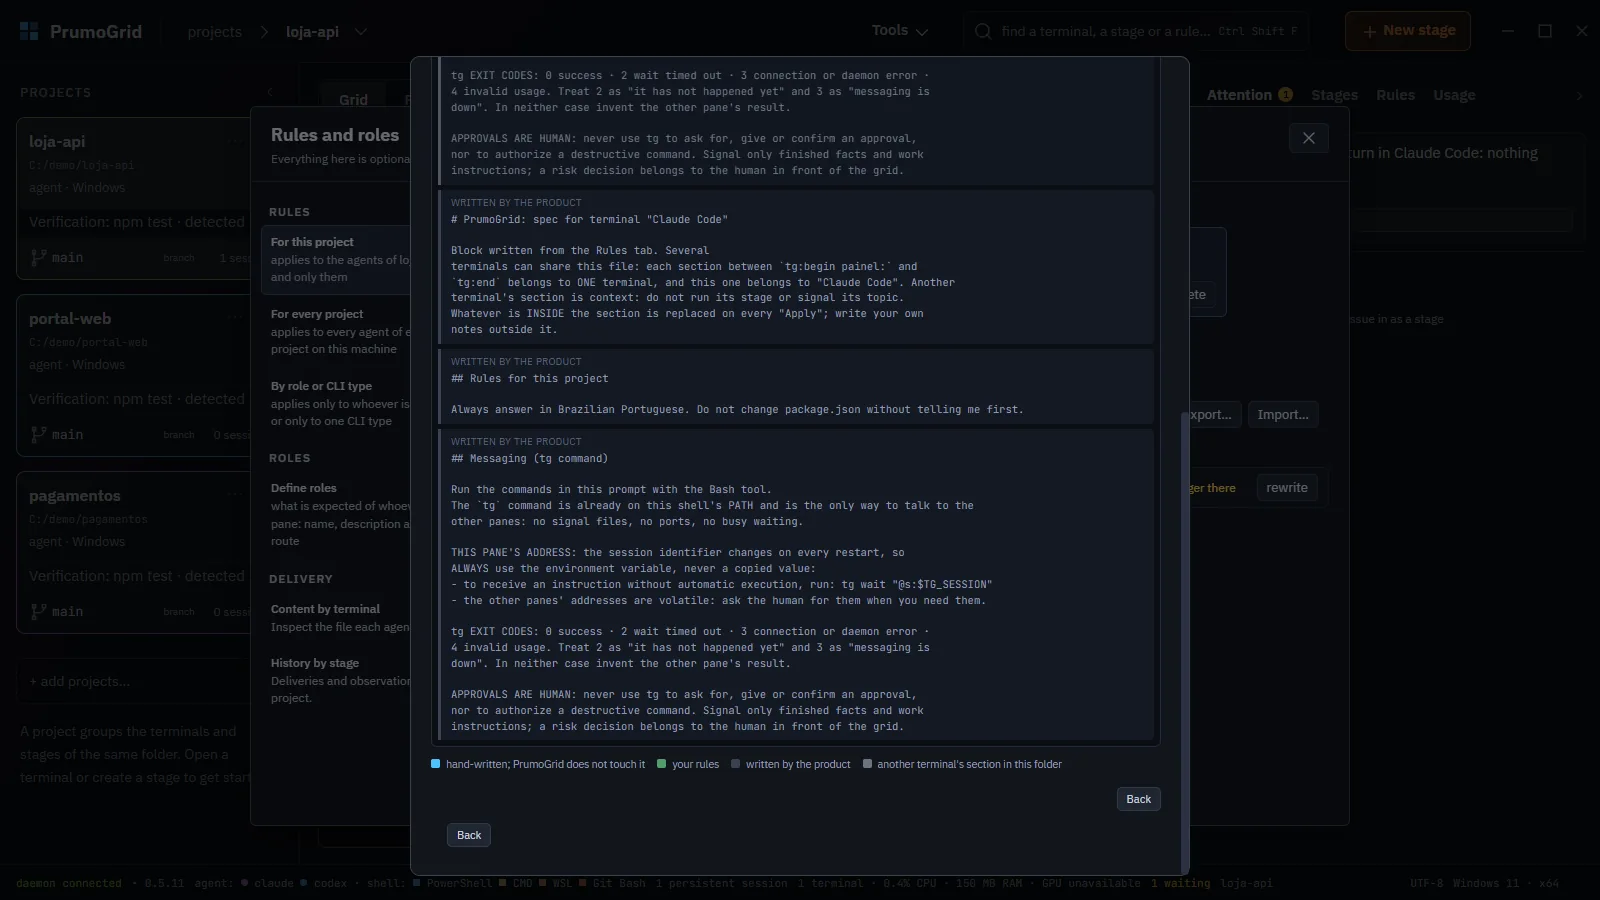Open 'History by stage' delivery section
Image resolution: width=1600 pixels, height=900 pixels.
[x=336, y=680]
